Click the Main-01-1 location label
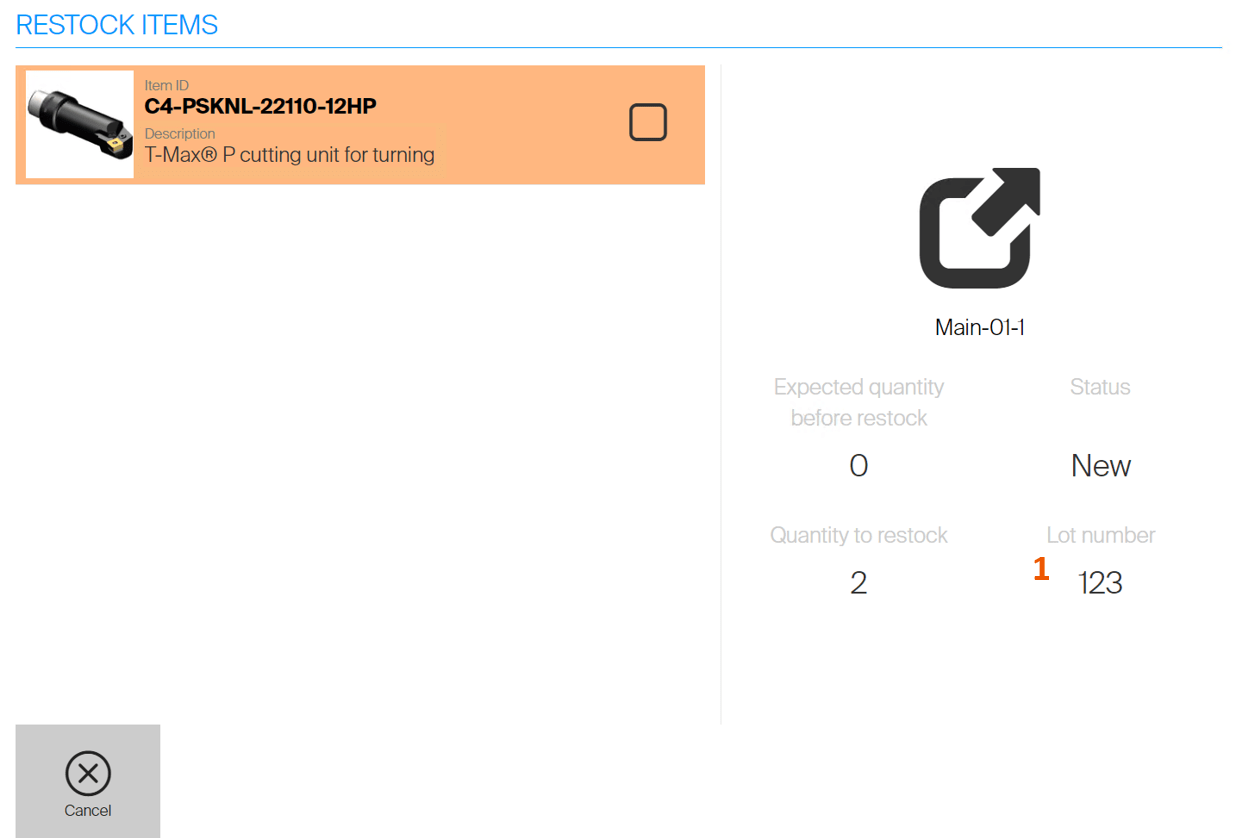1237x838 pixels. tap(979, 327)
